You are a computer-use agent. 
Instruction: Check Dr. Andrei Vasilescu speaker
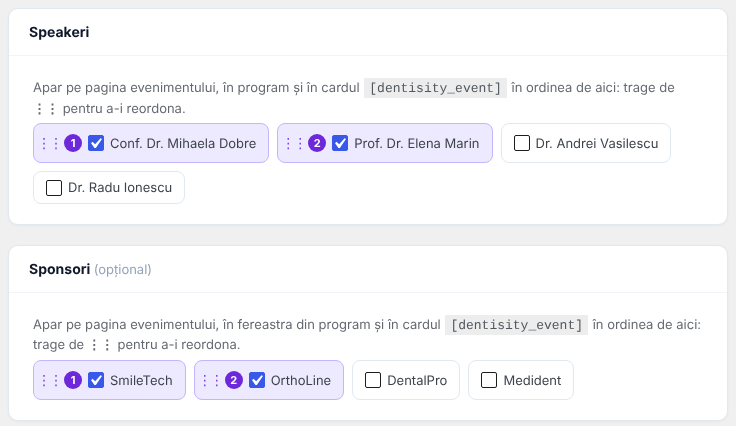pyautogui.click(x=522, y=143)
